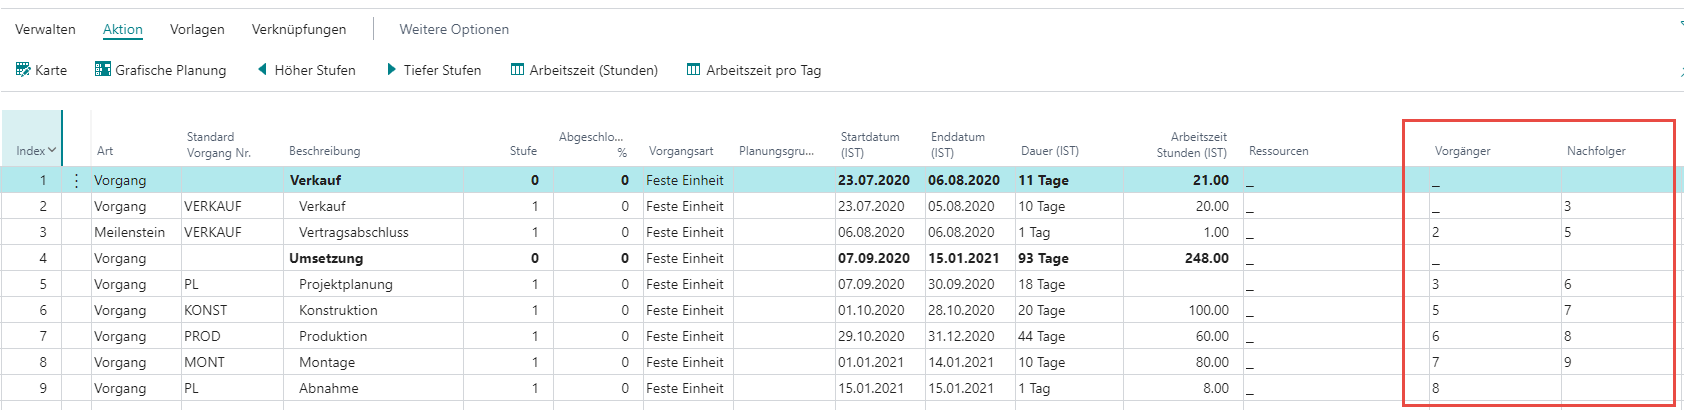Click Höher Stufen to outdent
Image resolution: width=1684 pixels, height=410 pixels.
click(x=315, y=70)
